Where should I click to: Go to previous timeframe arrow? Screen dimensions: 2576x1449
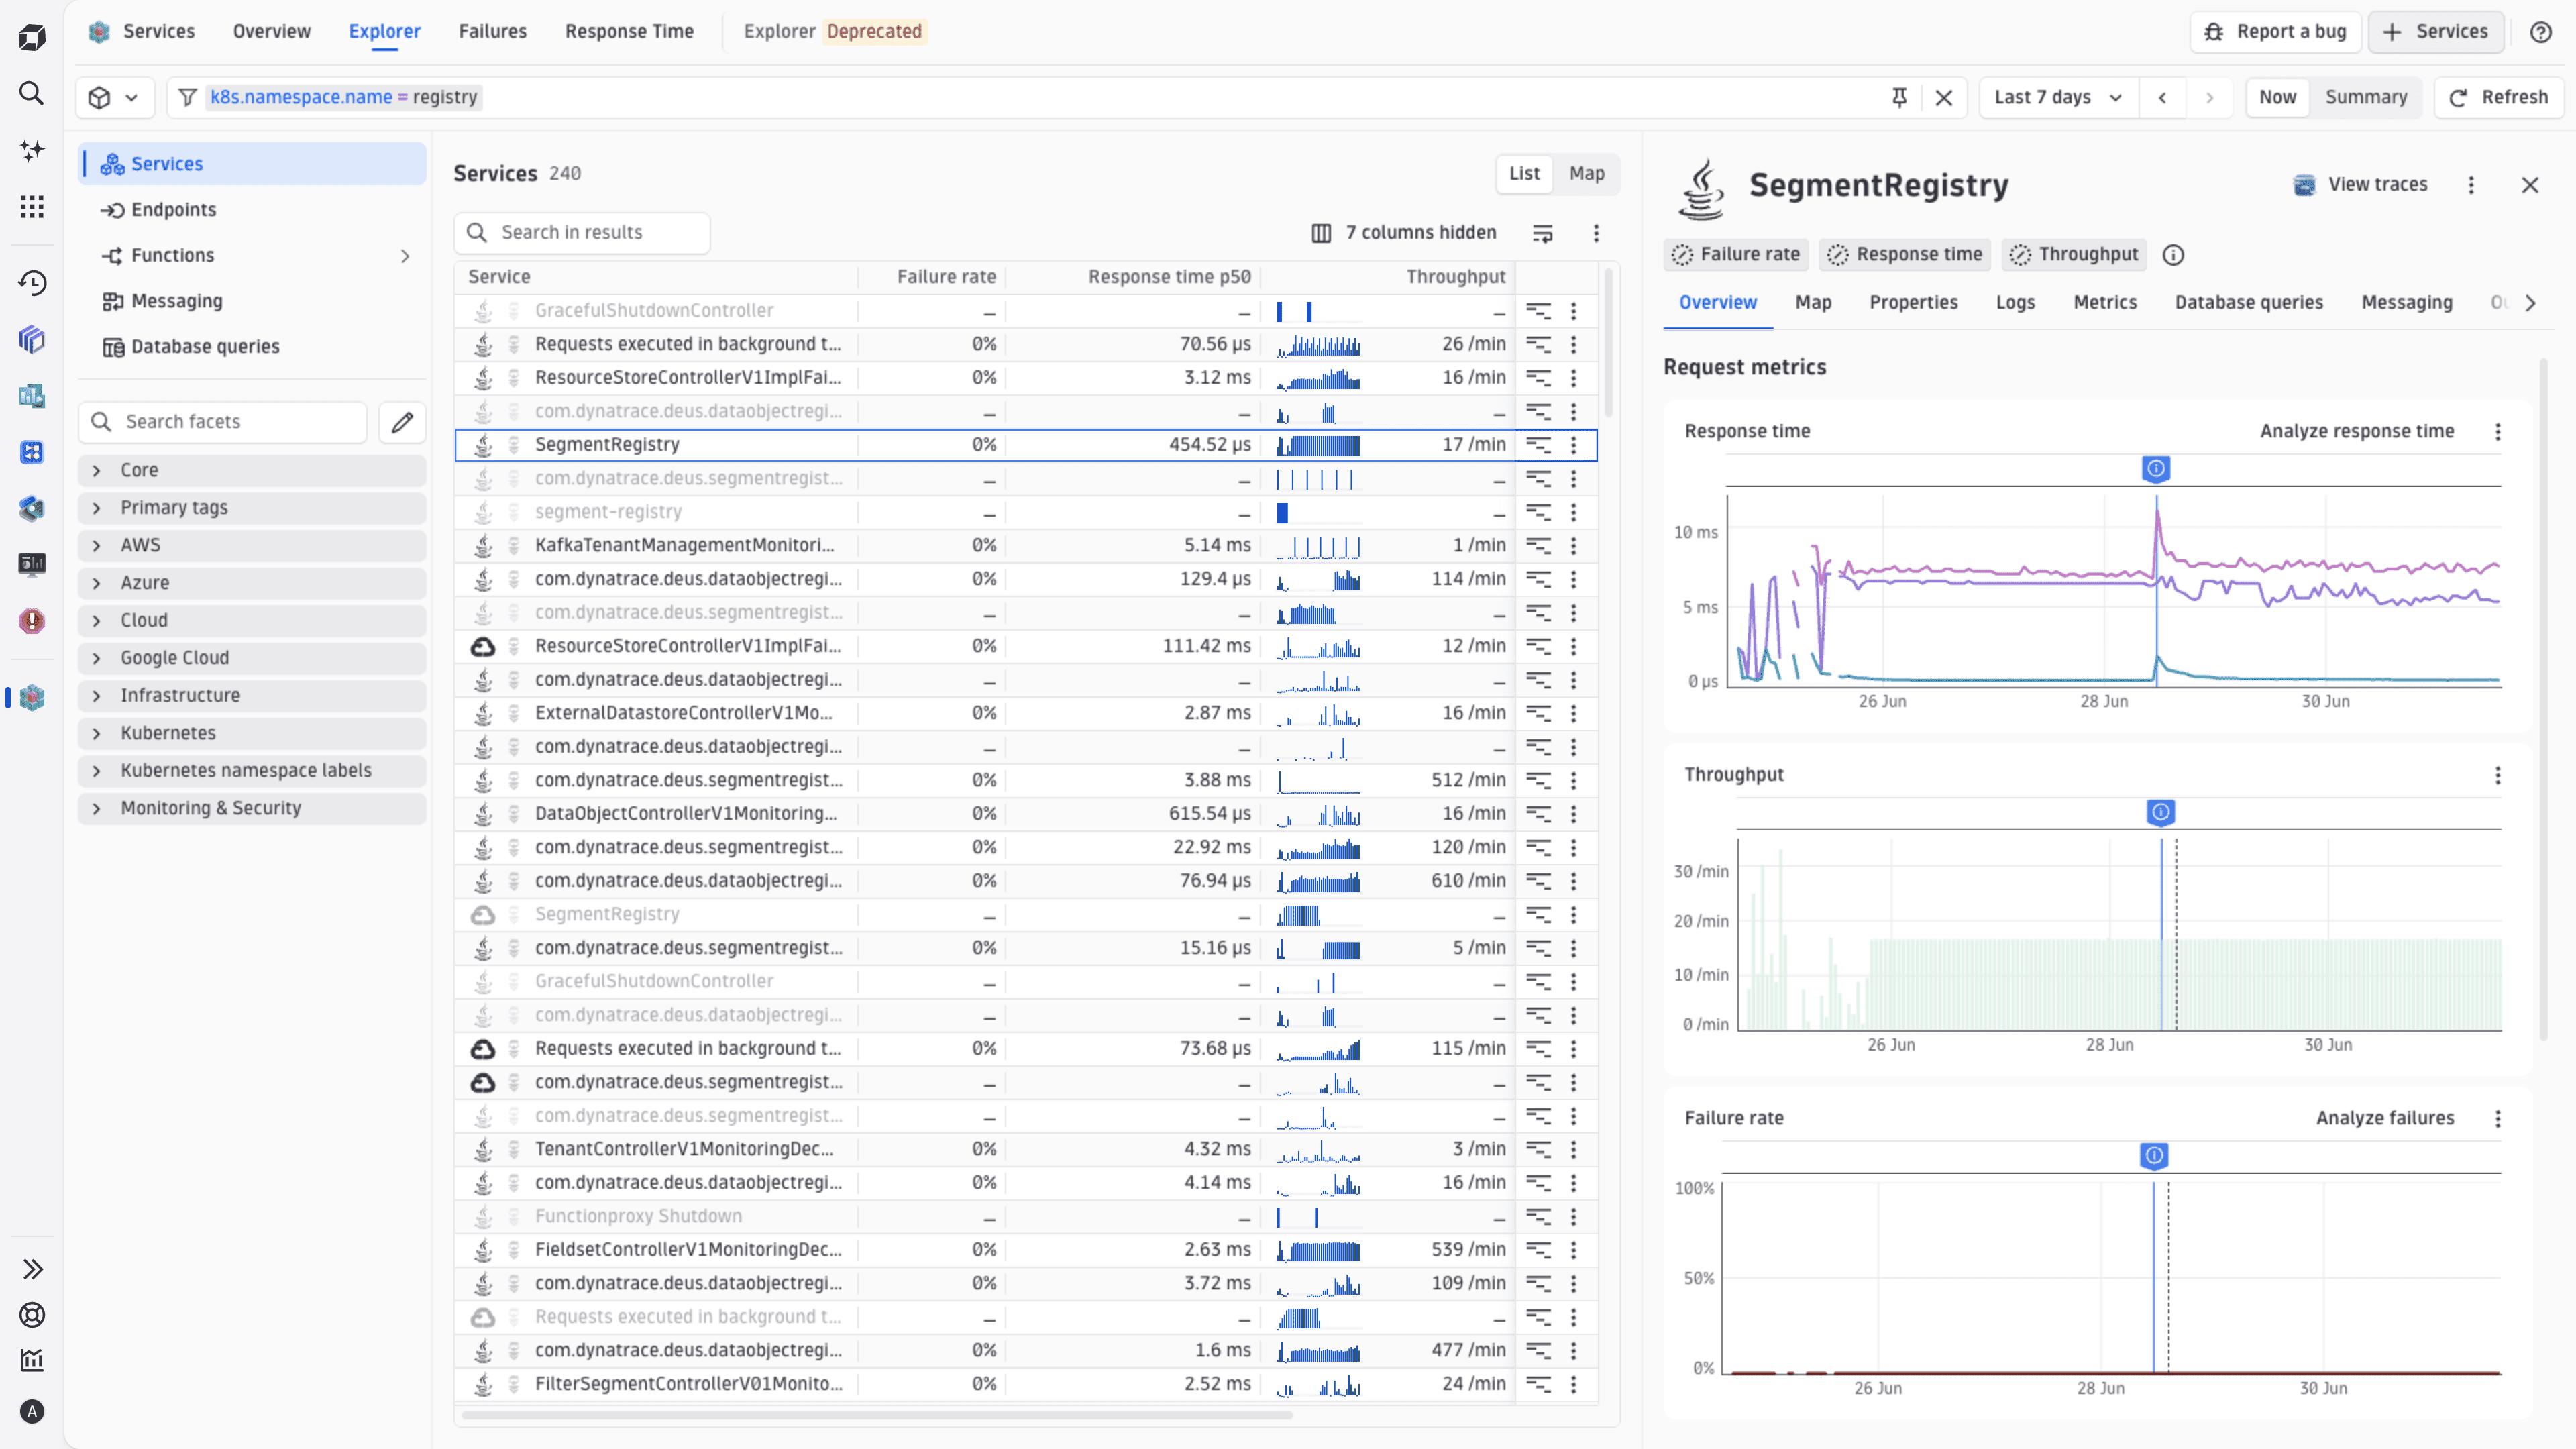click(2163, 97)
